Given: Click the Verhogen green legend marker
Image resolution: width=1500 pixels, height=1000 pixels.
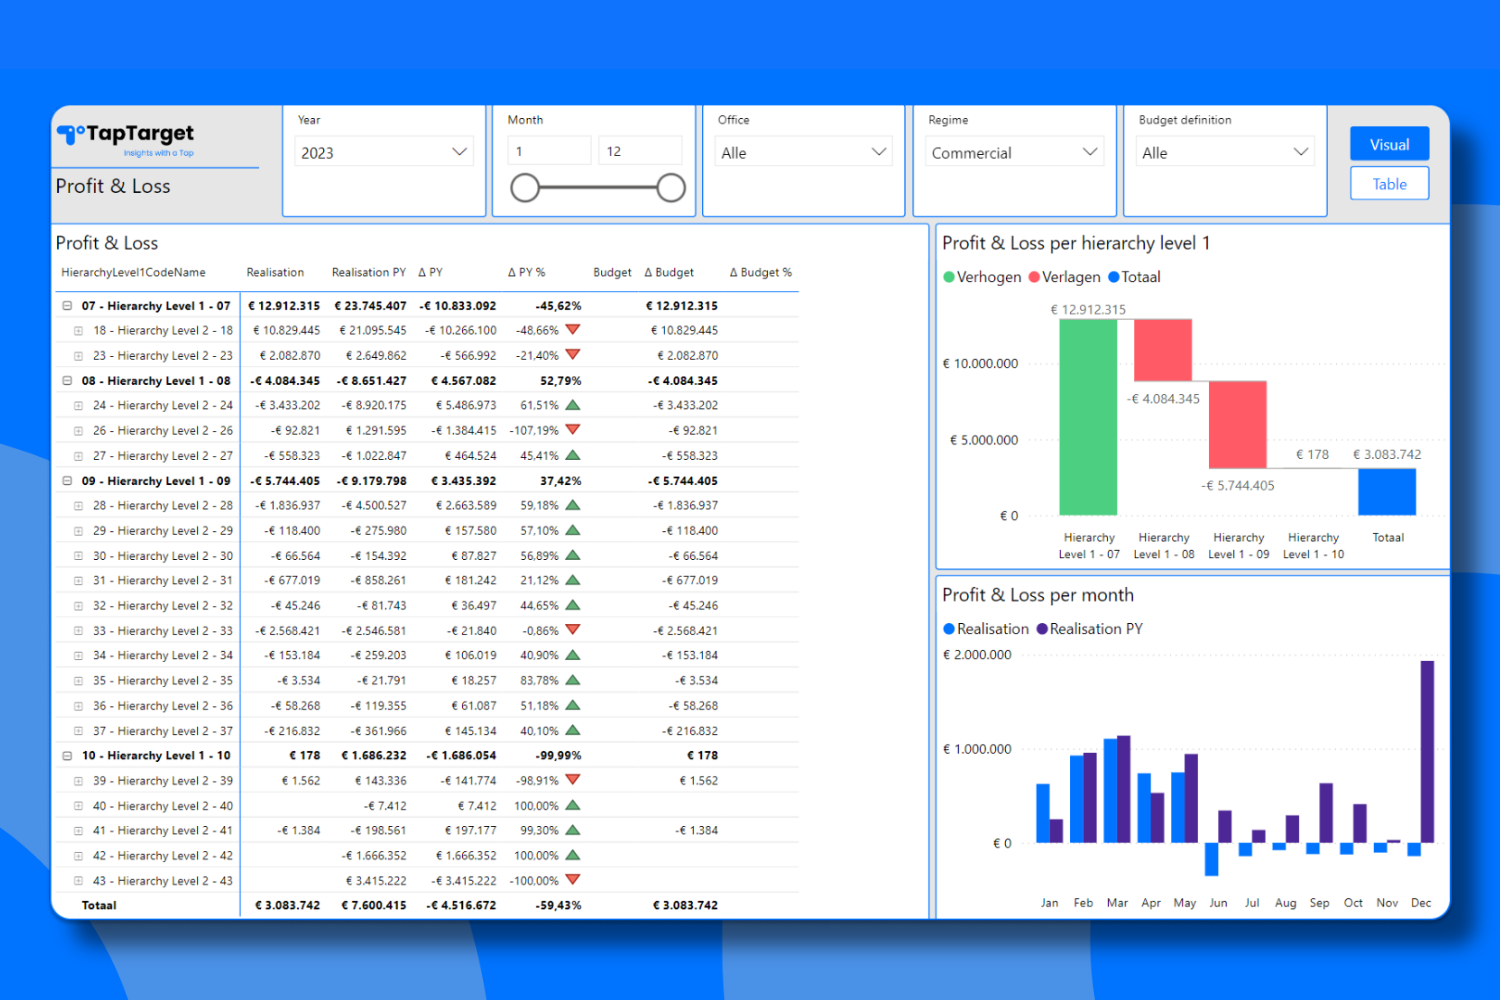Looking at the screenshot, I should pyautogui.click(x=949, y=277).
